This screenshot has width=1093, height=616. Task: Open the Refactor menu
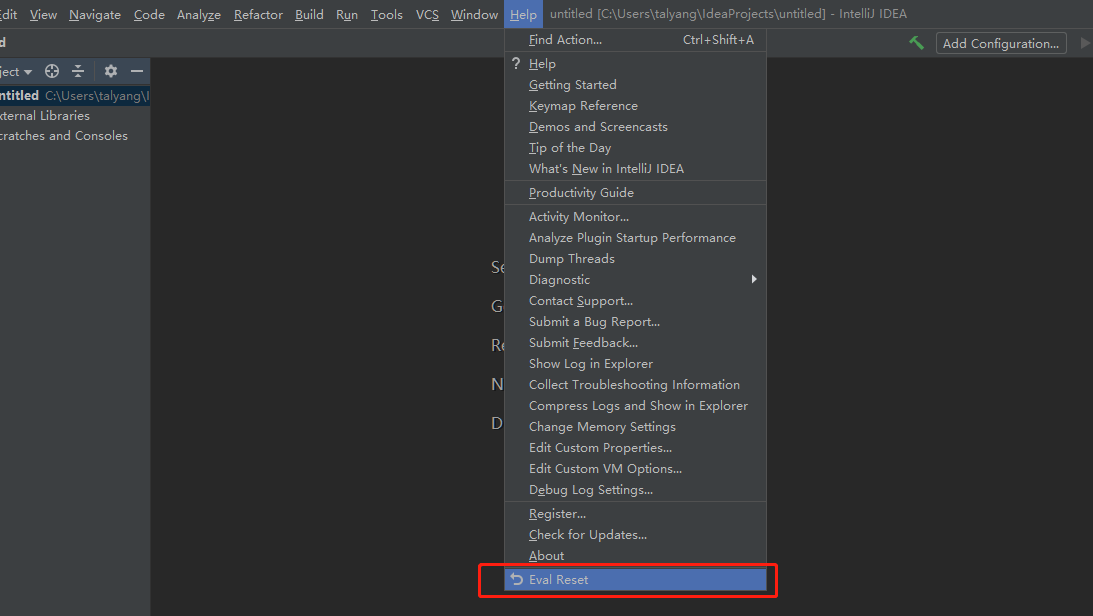(x=258, y=14)
